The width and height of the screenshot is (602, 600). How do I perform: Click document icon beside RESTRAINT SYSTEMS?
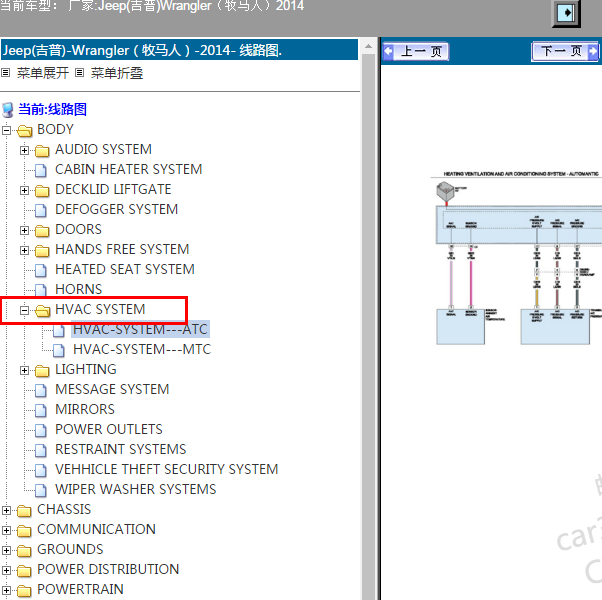pos(41,450)
